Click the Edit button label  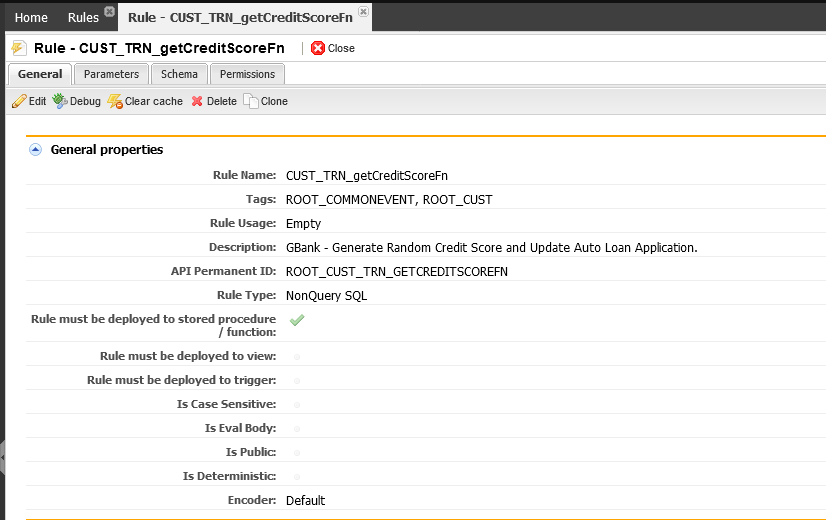tap(37, 101)
